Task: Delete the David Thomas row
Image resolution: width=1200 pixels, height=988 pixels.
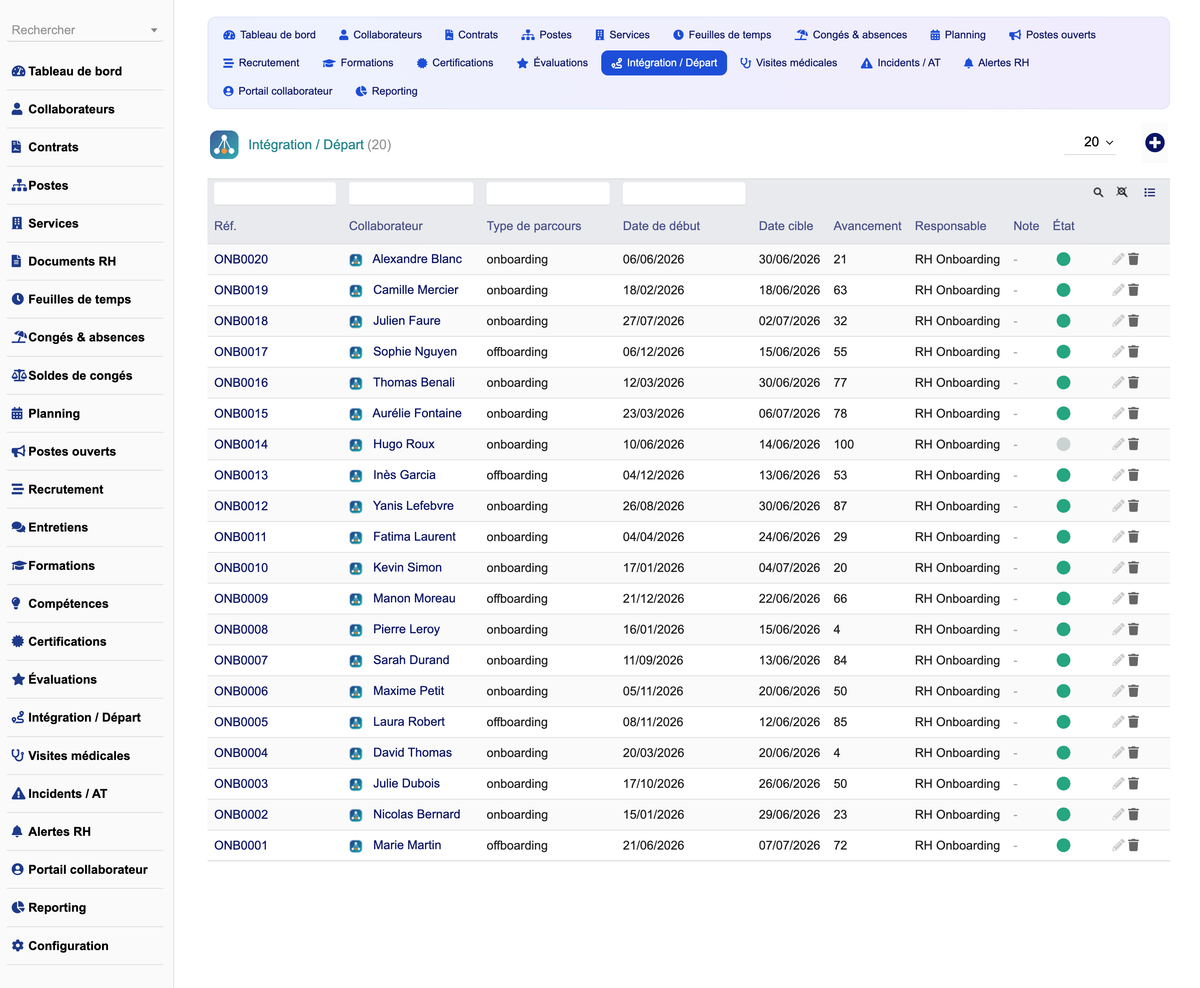Action: 1134,753
